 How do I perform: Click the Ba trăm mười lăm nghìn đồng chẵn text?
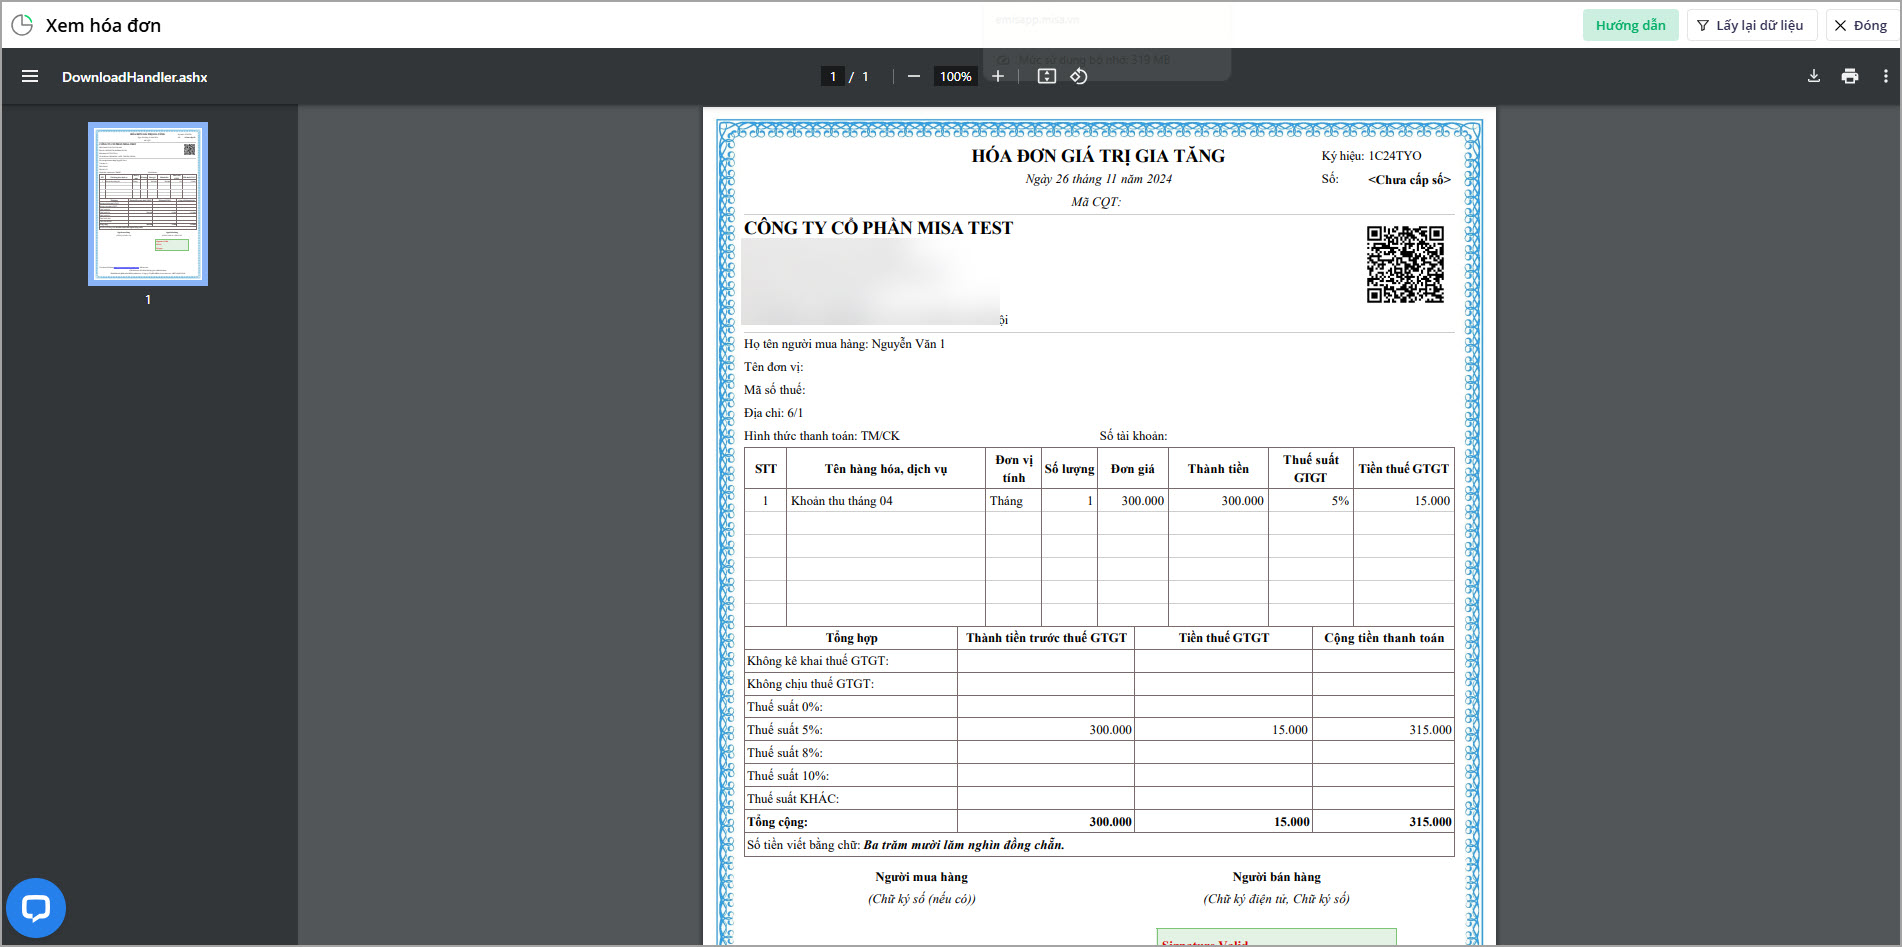point(964,845)
